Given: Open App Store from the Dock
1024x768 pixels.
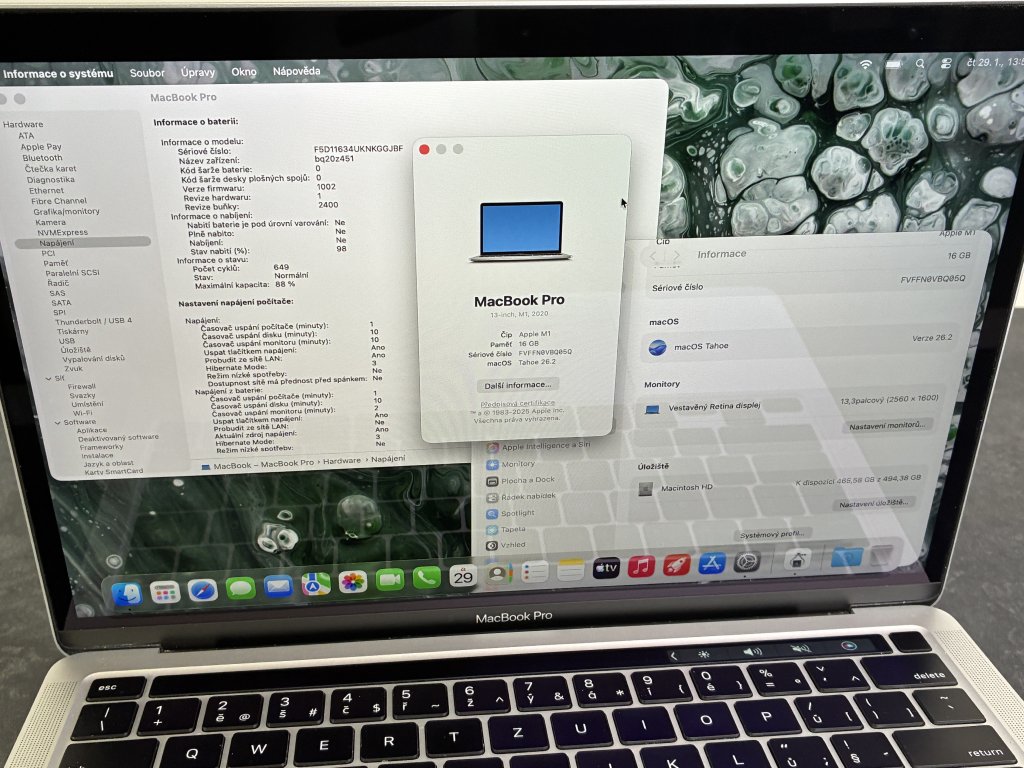Looking at the screenshot, I should [x=712, y=562].
